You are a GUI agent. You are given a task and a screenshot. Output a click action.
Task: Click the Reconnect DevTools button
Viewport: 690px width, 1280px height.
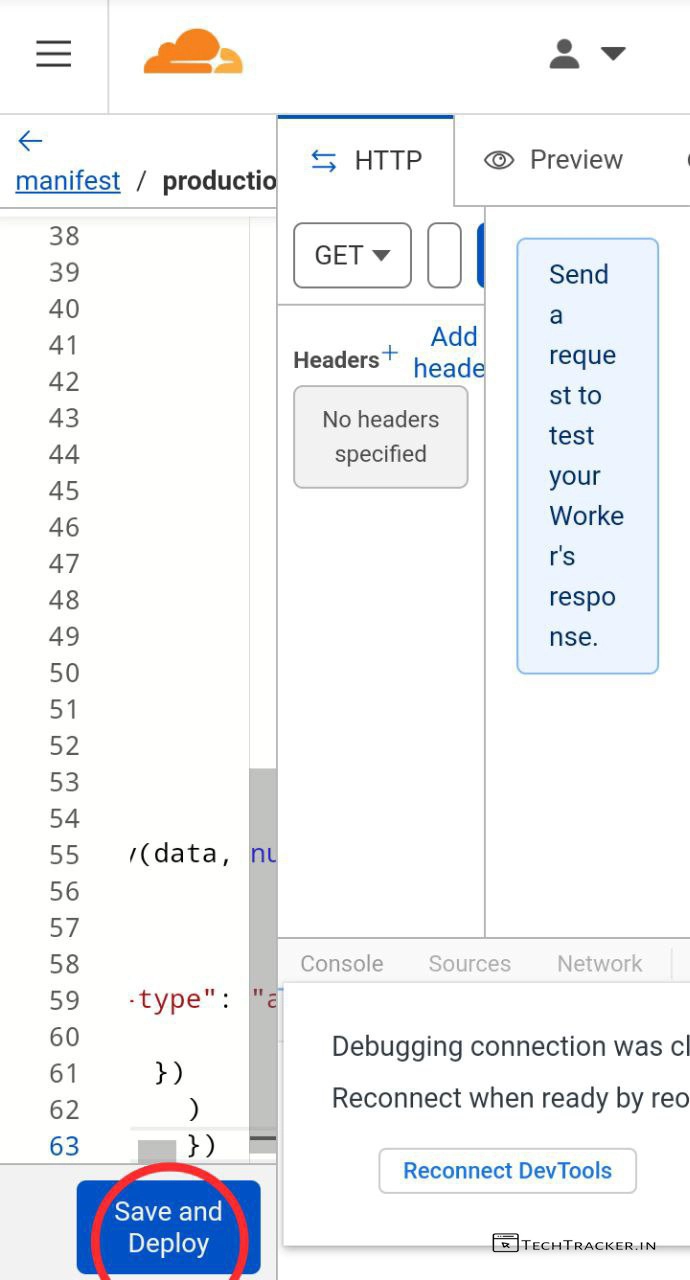pos(507,1170)
